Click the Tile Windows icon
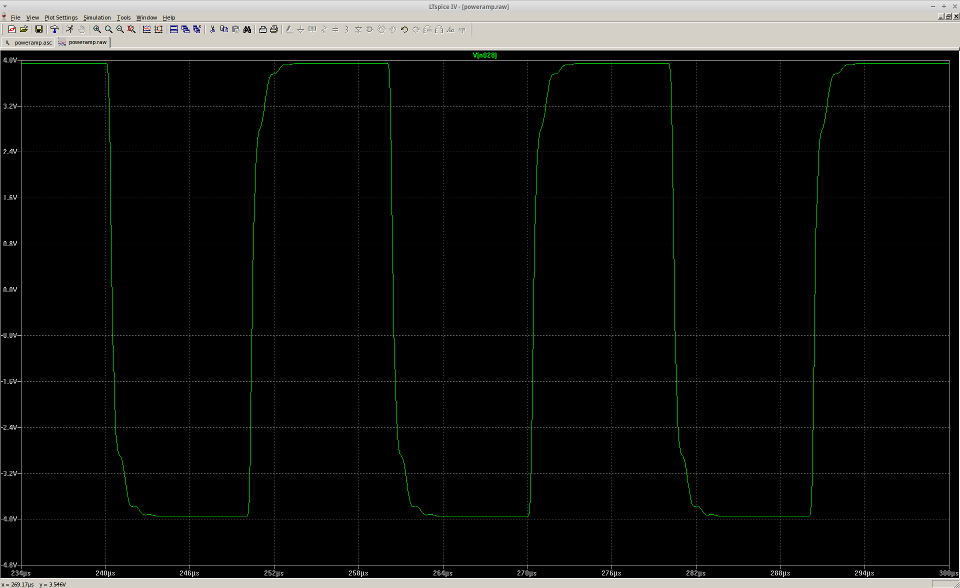960x588 pixels. [x=174, y=29]
